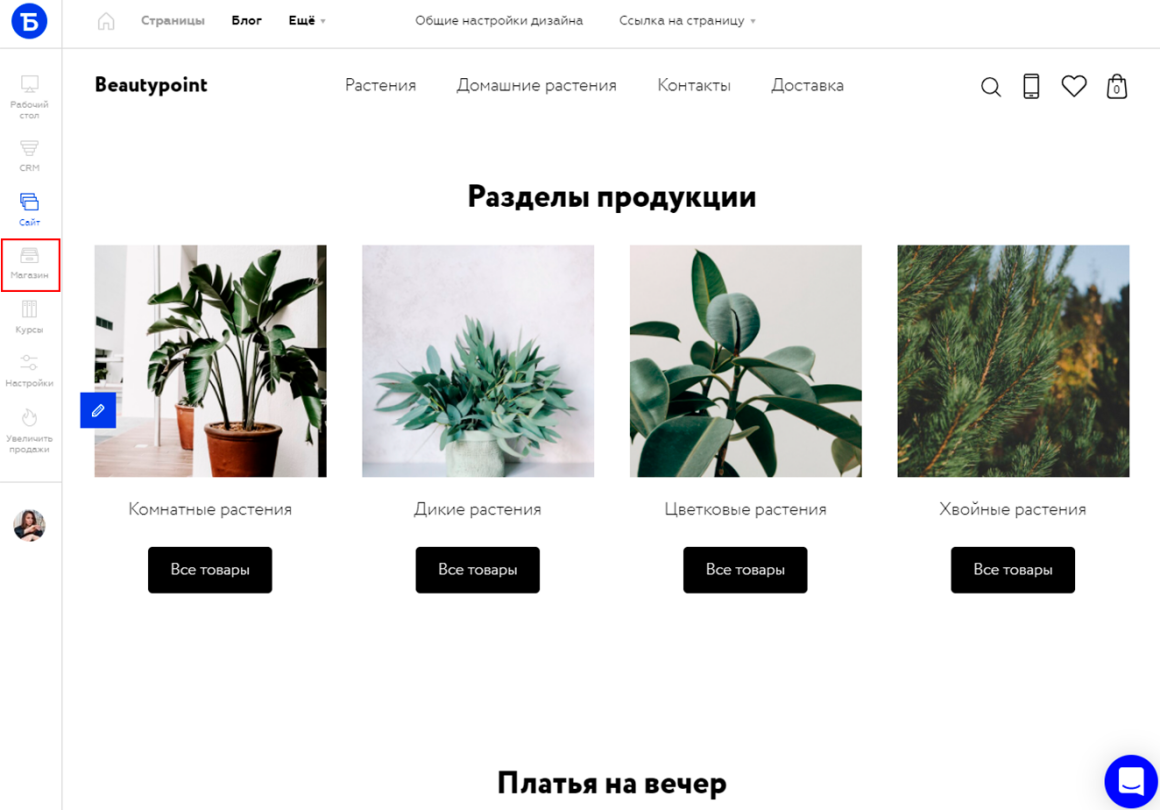The height and width of the screenshot is (810, 1160).
Task: Click the Хвойные растения thumbnail image
Action: coord(1013,361)
